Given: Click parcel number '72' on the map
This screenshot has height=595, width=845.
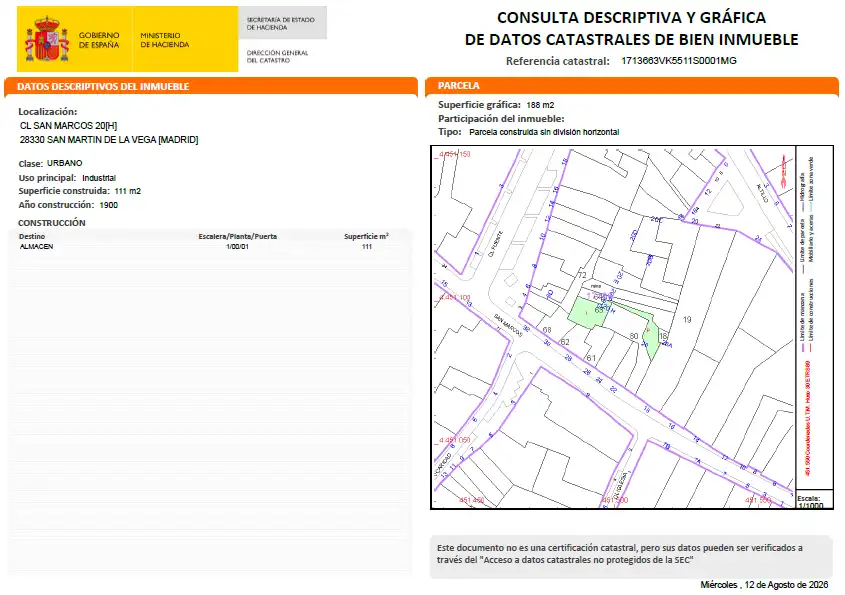Looking at the screenshot, I should (582, 275).
